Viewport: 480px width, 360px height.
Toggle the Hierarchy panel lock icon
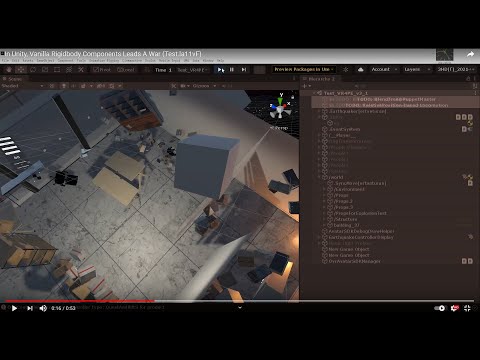(468, 79)
